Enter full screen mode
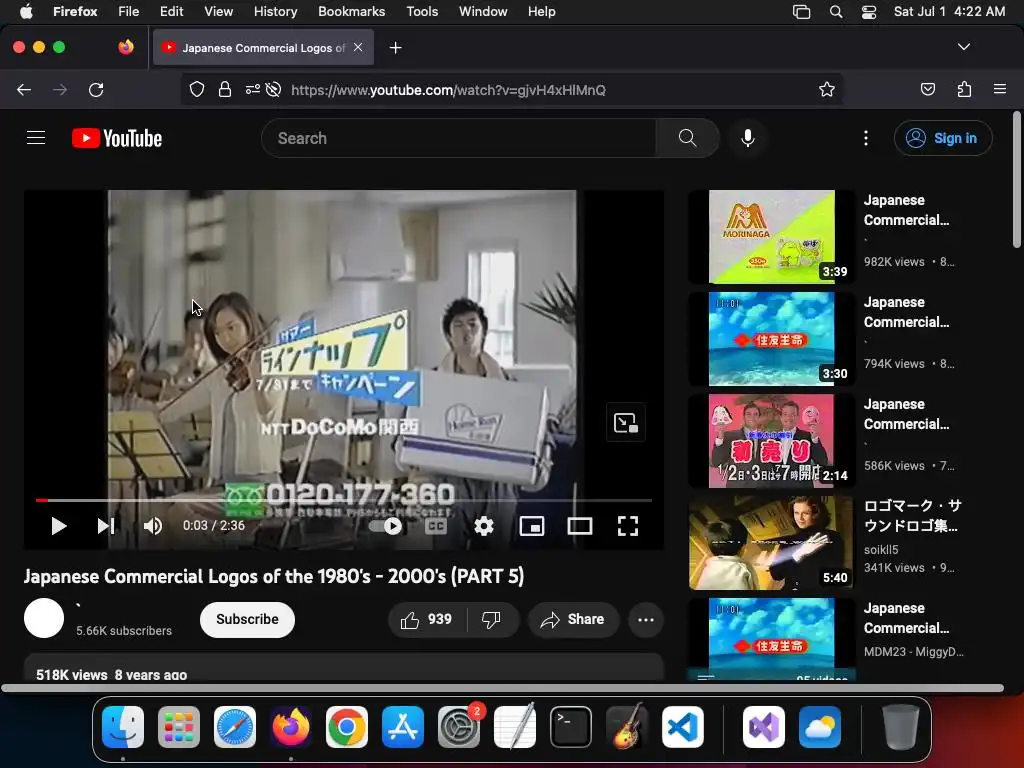This screenshot has width=1024, height=768. pyautogui.click(x=628, y=526)
